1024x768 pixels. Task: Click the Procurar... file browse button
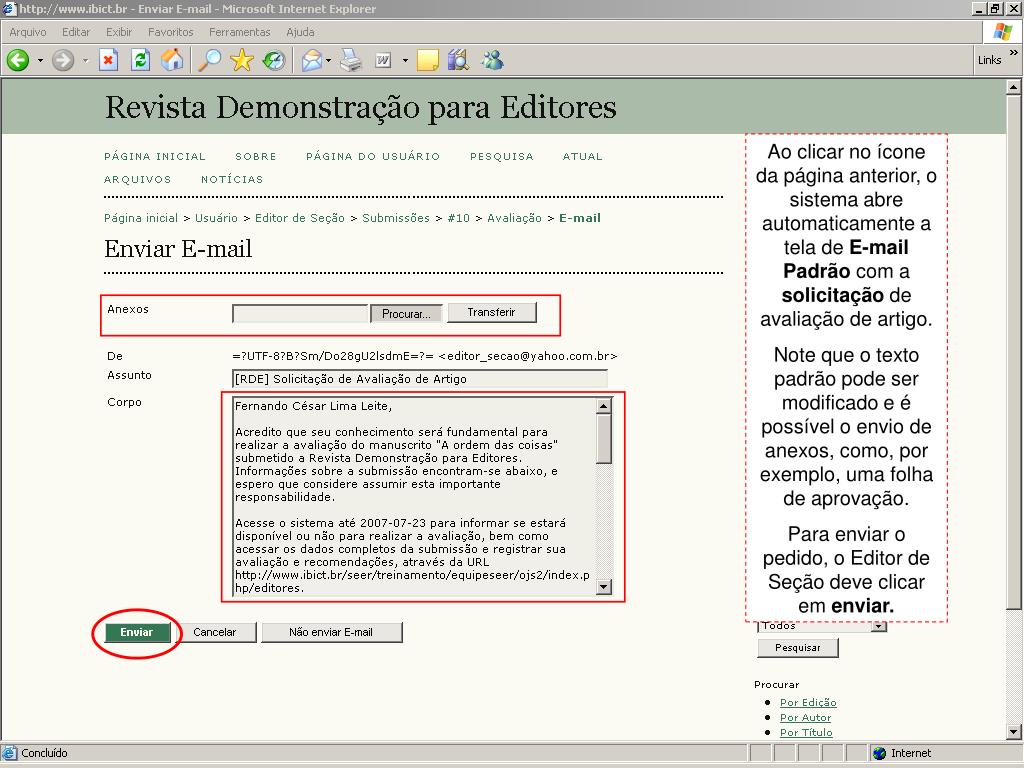click(x=406, y=314)
